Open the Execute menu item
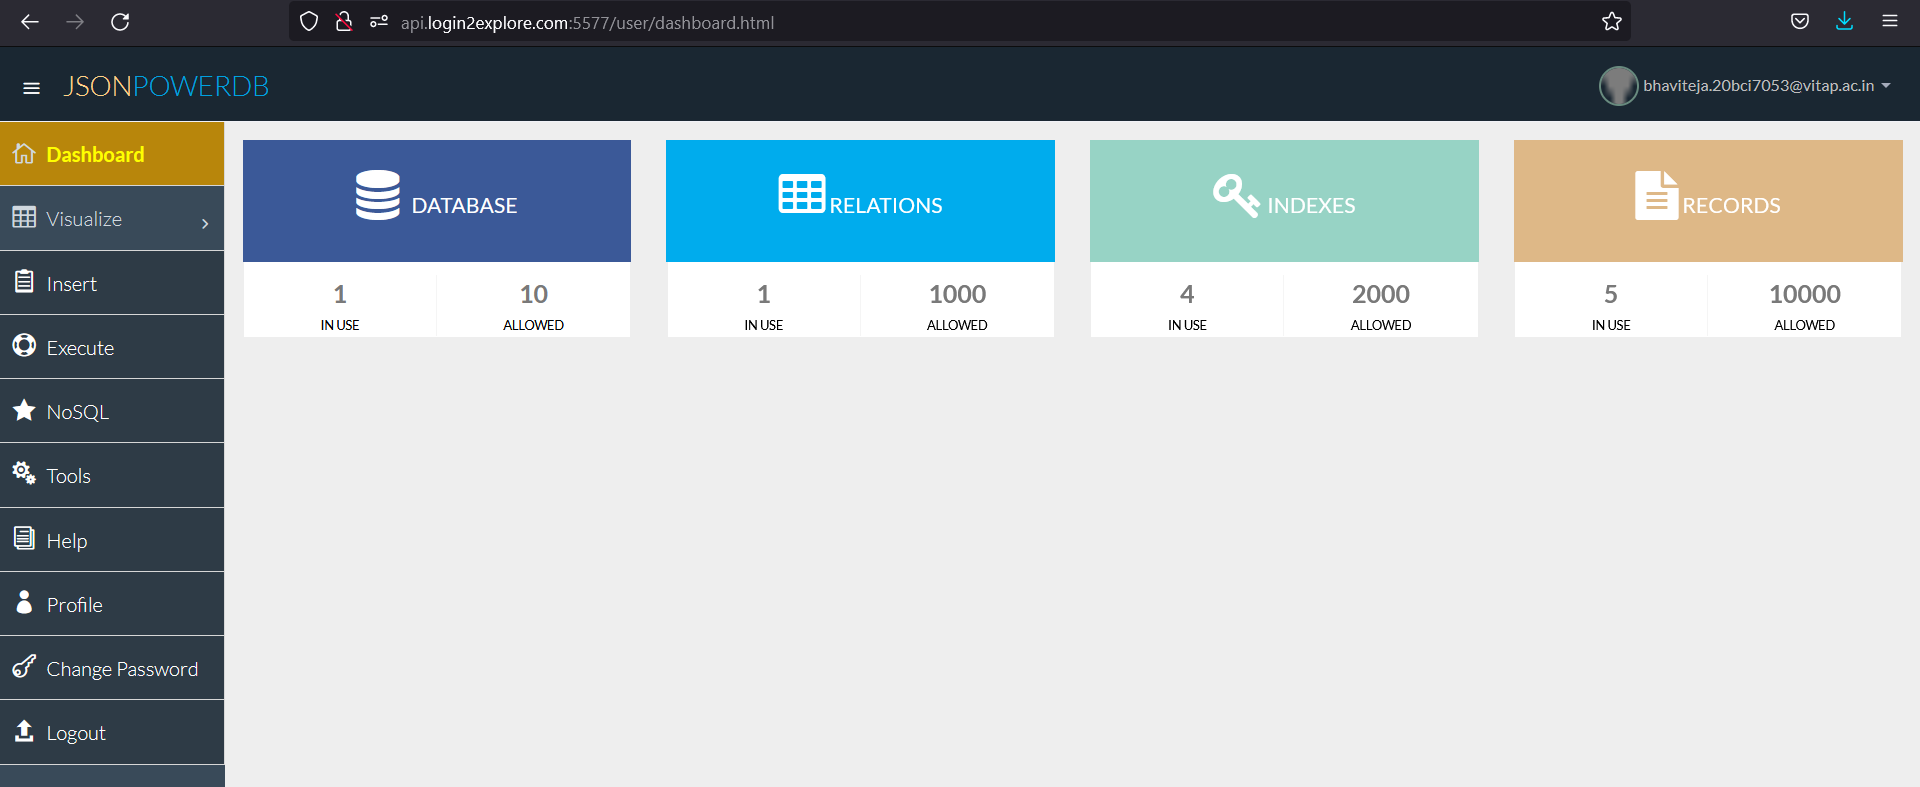 [x=112, y=347]
